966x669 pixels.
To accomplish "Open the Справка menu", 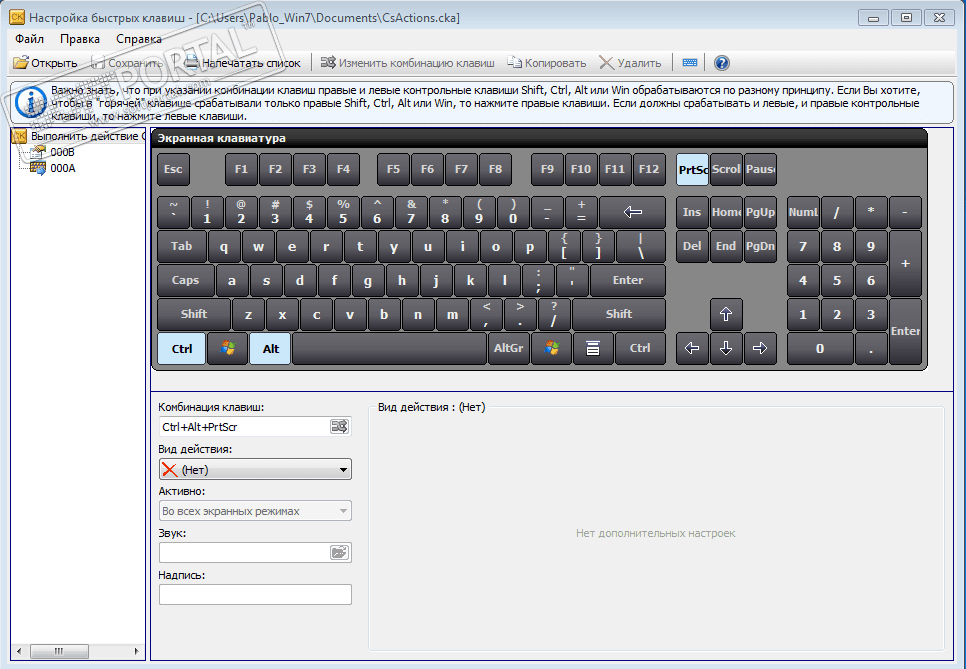I will point(139,39).
